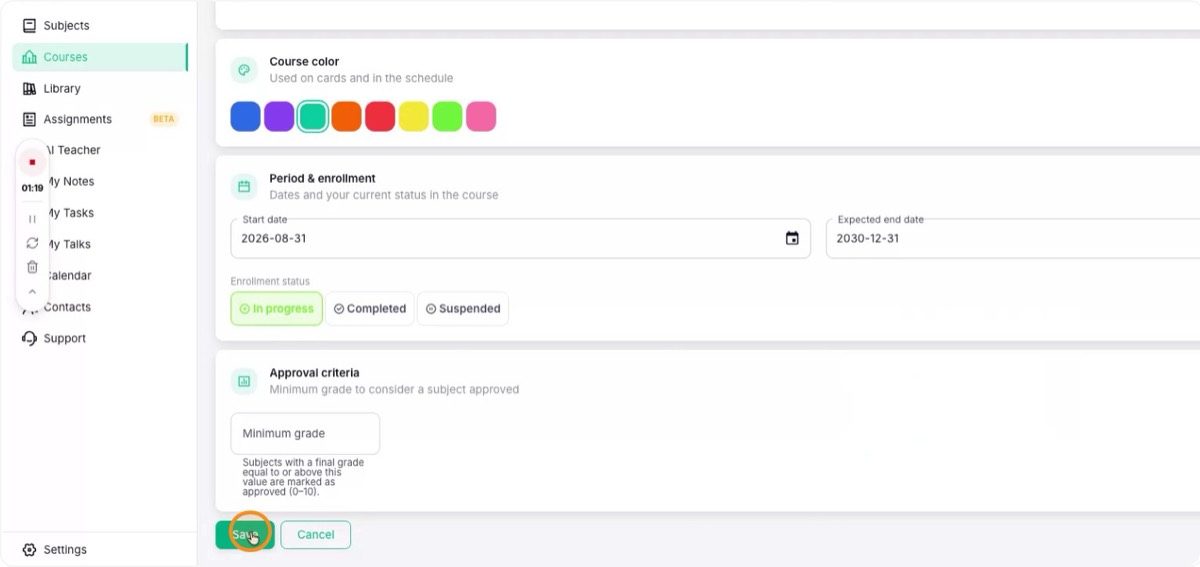
Task: Click the Courses bar chart icon
Action: coord(29,57)
